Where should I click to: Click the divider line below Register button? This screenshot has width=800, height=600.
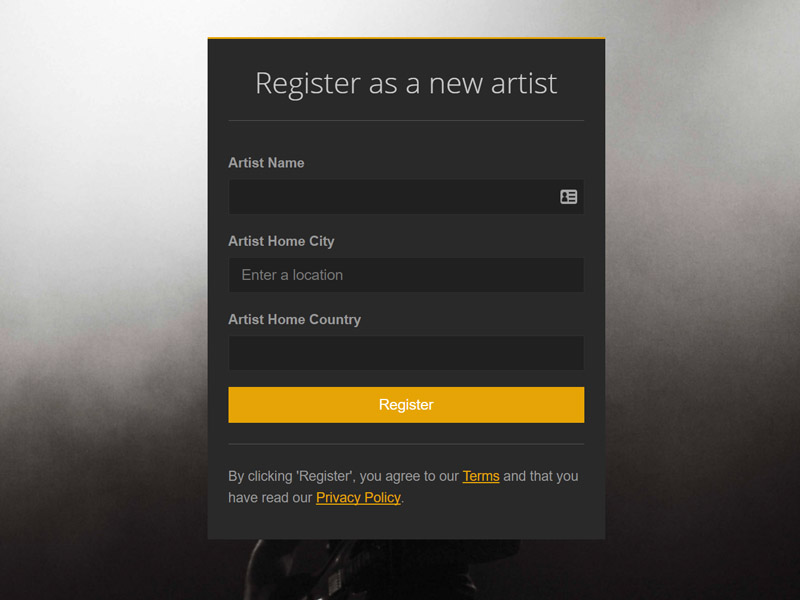(406, 444)
